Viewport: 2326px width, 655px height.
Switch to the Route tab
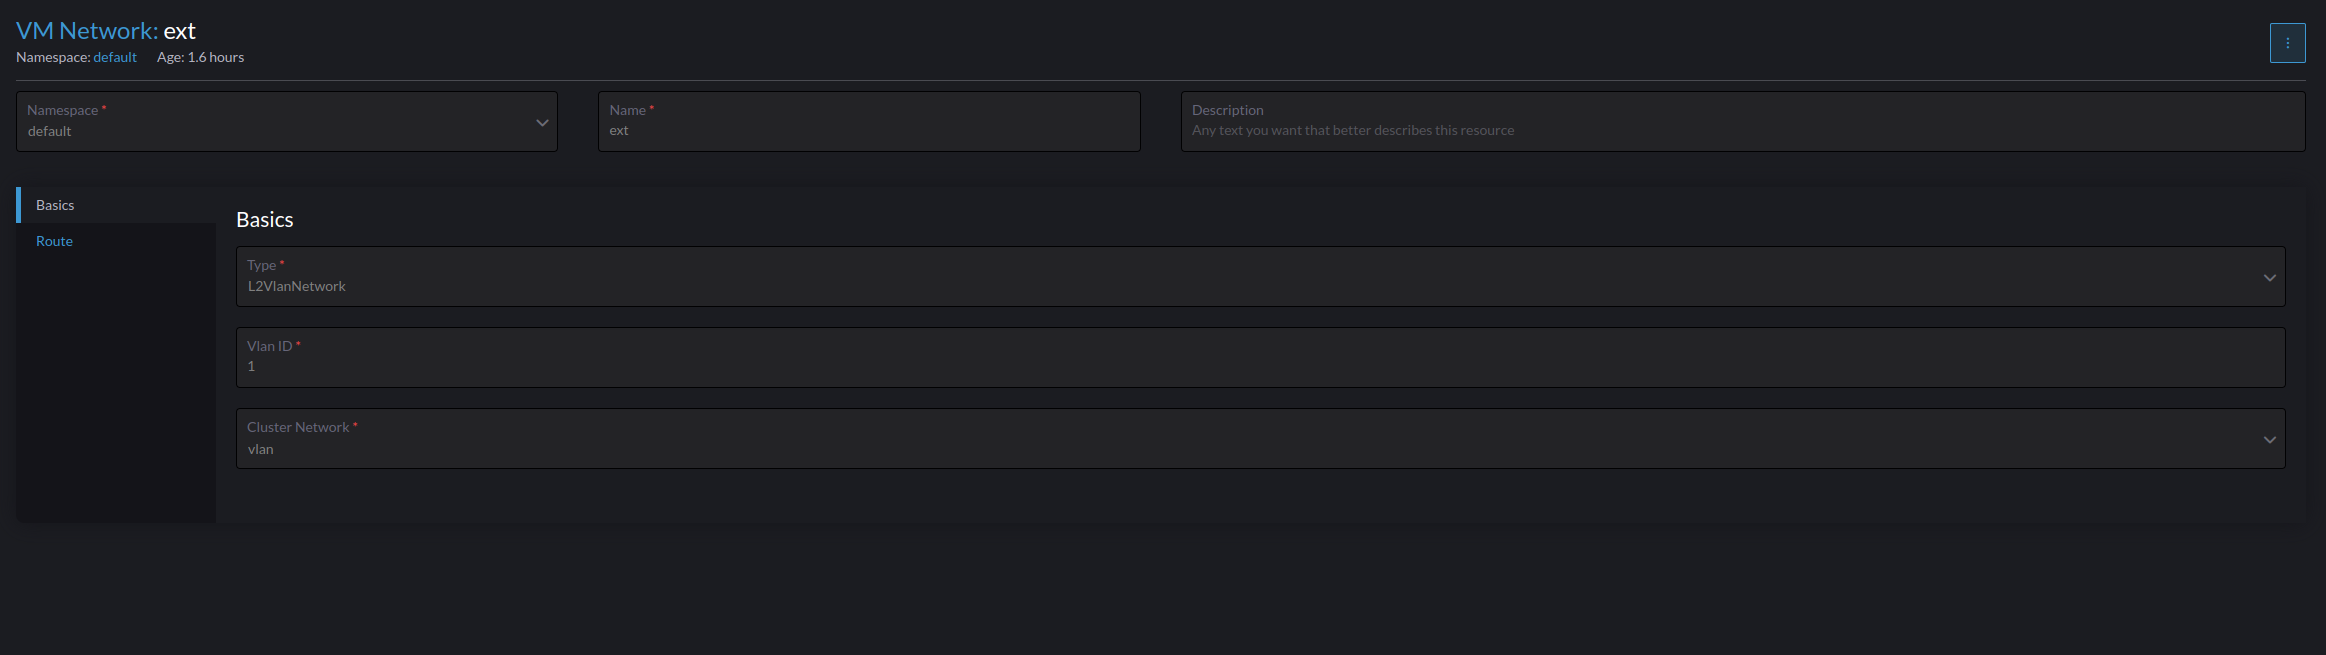(54, 240)
